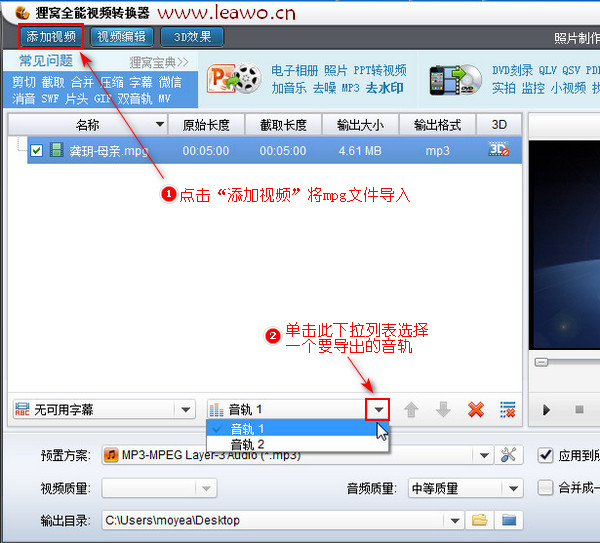600x543 pixels.
Task: Click the 00:05:00 original length cell
Action: (206, 151)
